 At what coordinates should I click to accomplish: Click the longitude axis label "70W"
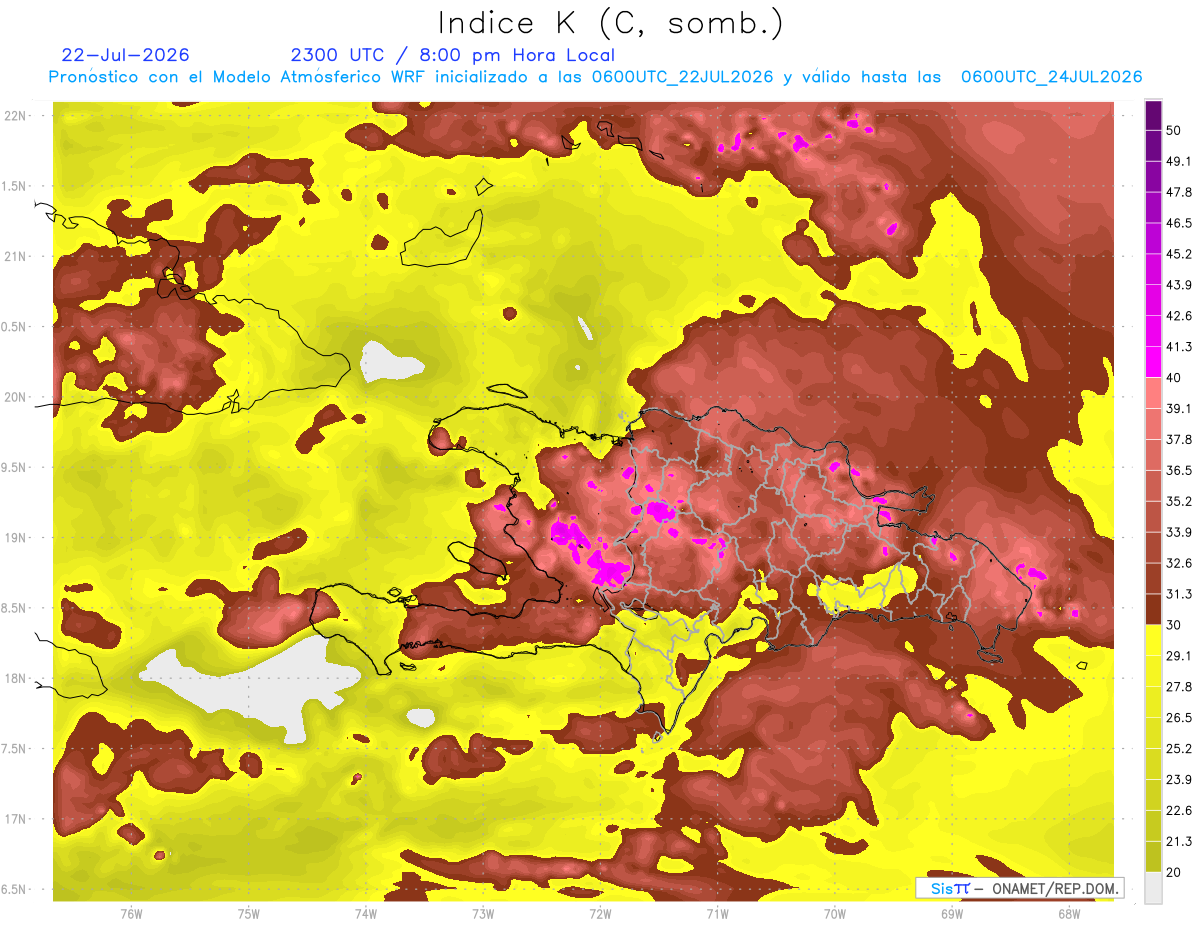(x=835, y=913)
